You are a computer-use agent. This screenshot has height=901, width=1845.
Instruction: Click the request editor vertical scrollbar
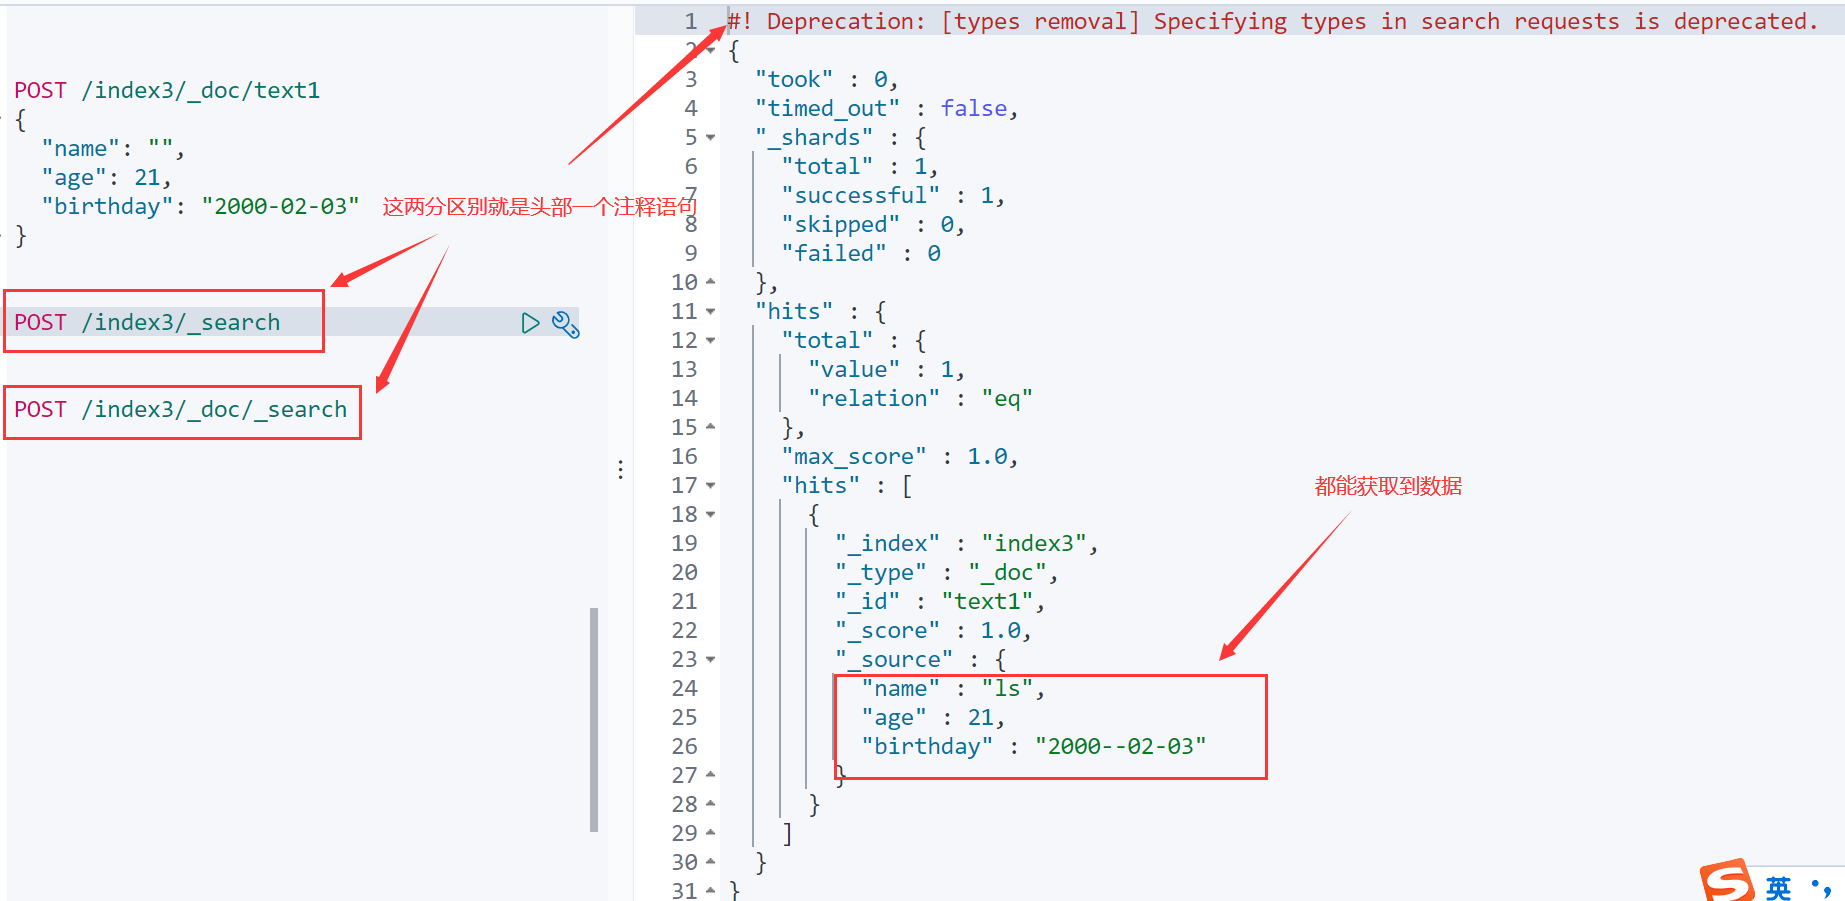(x=594, y=720)
